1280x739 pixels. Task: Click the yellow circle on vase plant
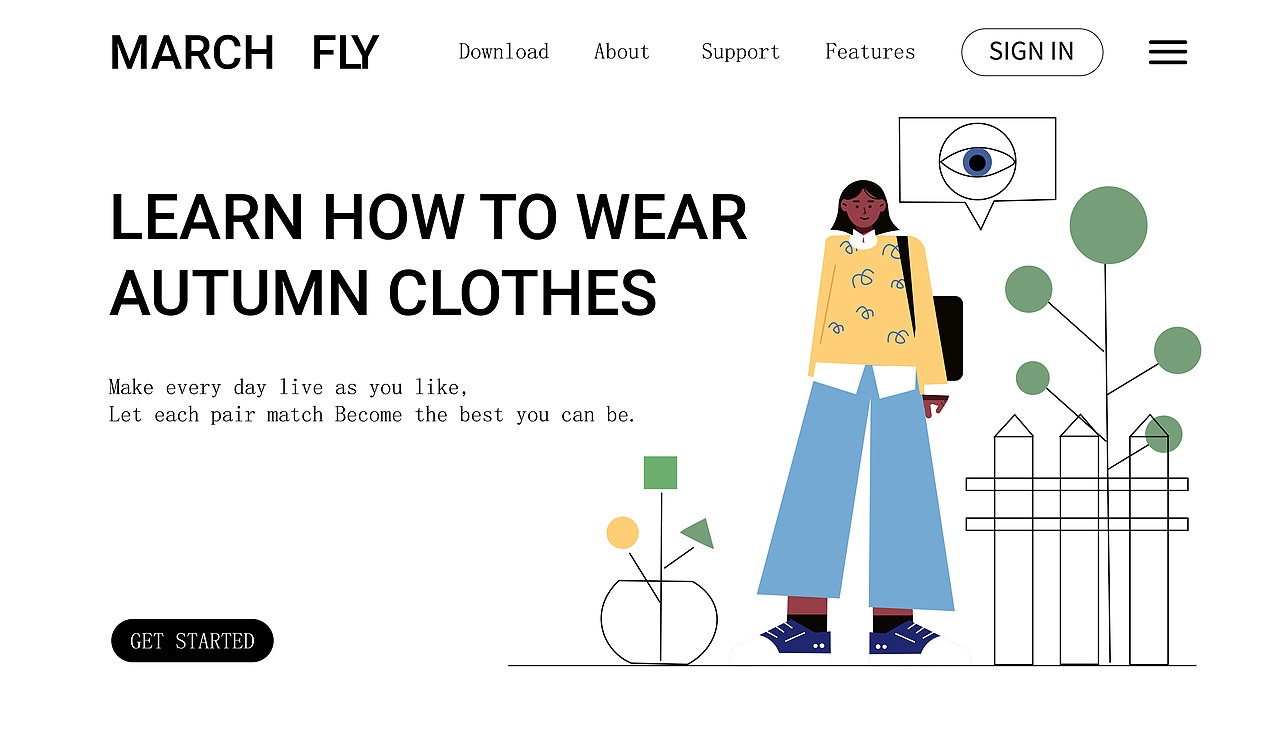(622, 533)
